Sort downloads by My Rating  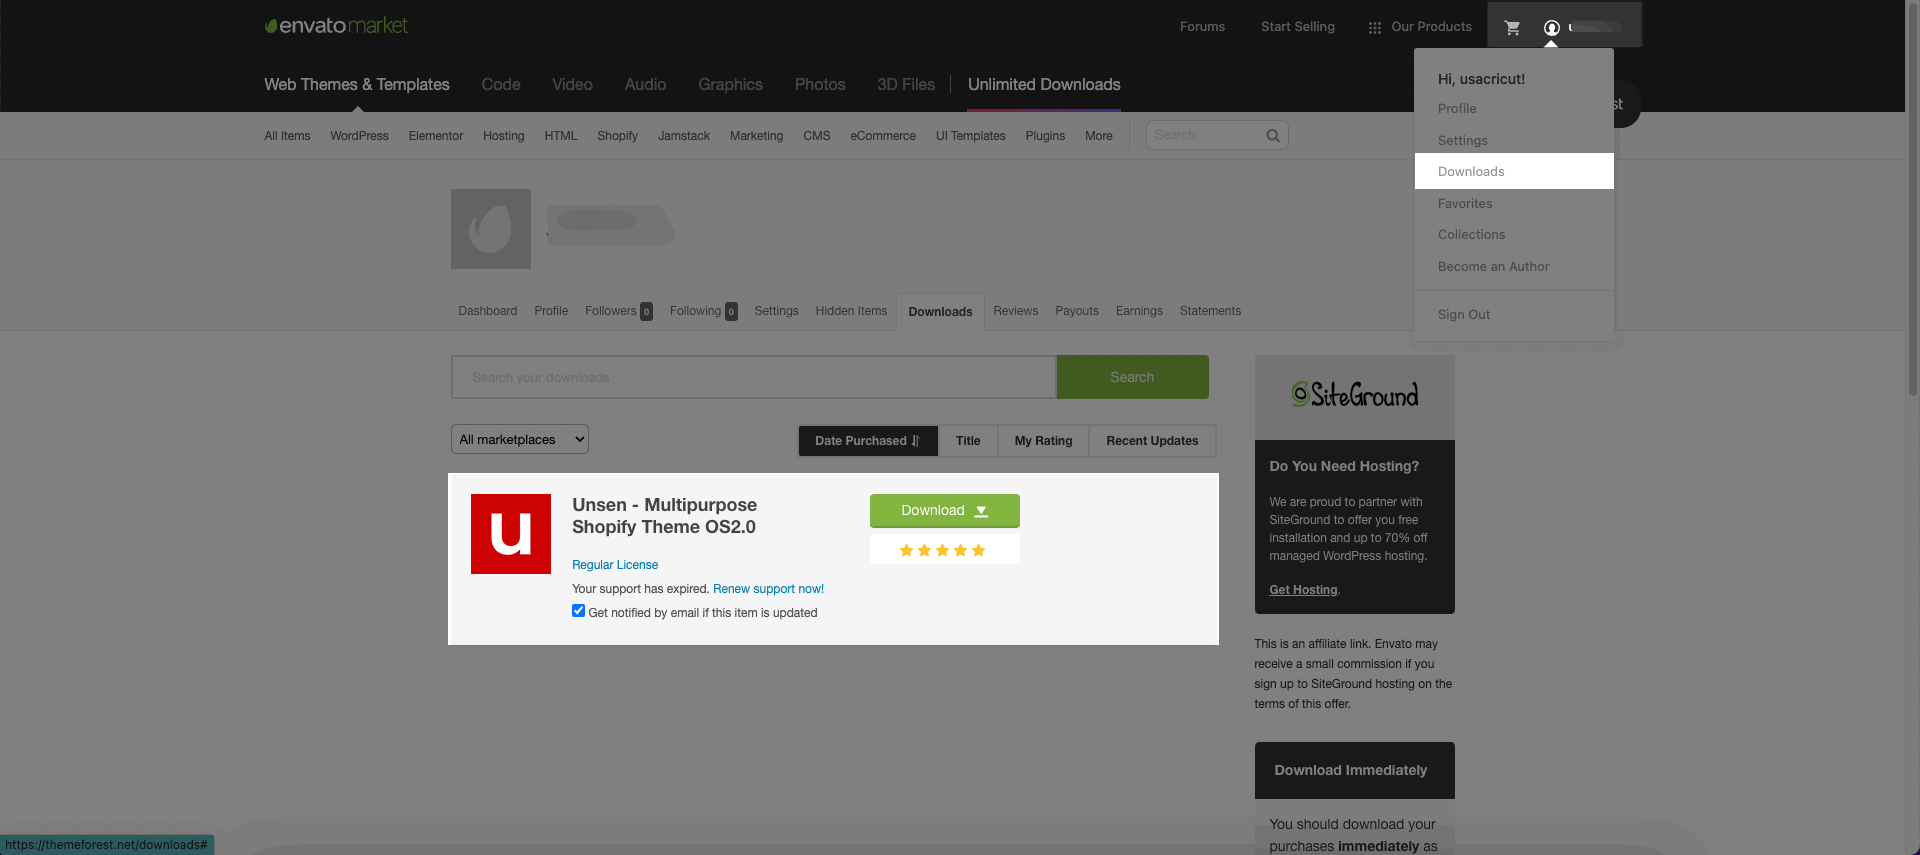[x=1043, y=441]
